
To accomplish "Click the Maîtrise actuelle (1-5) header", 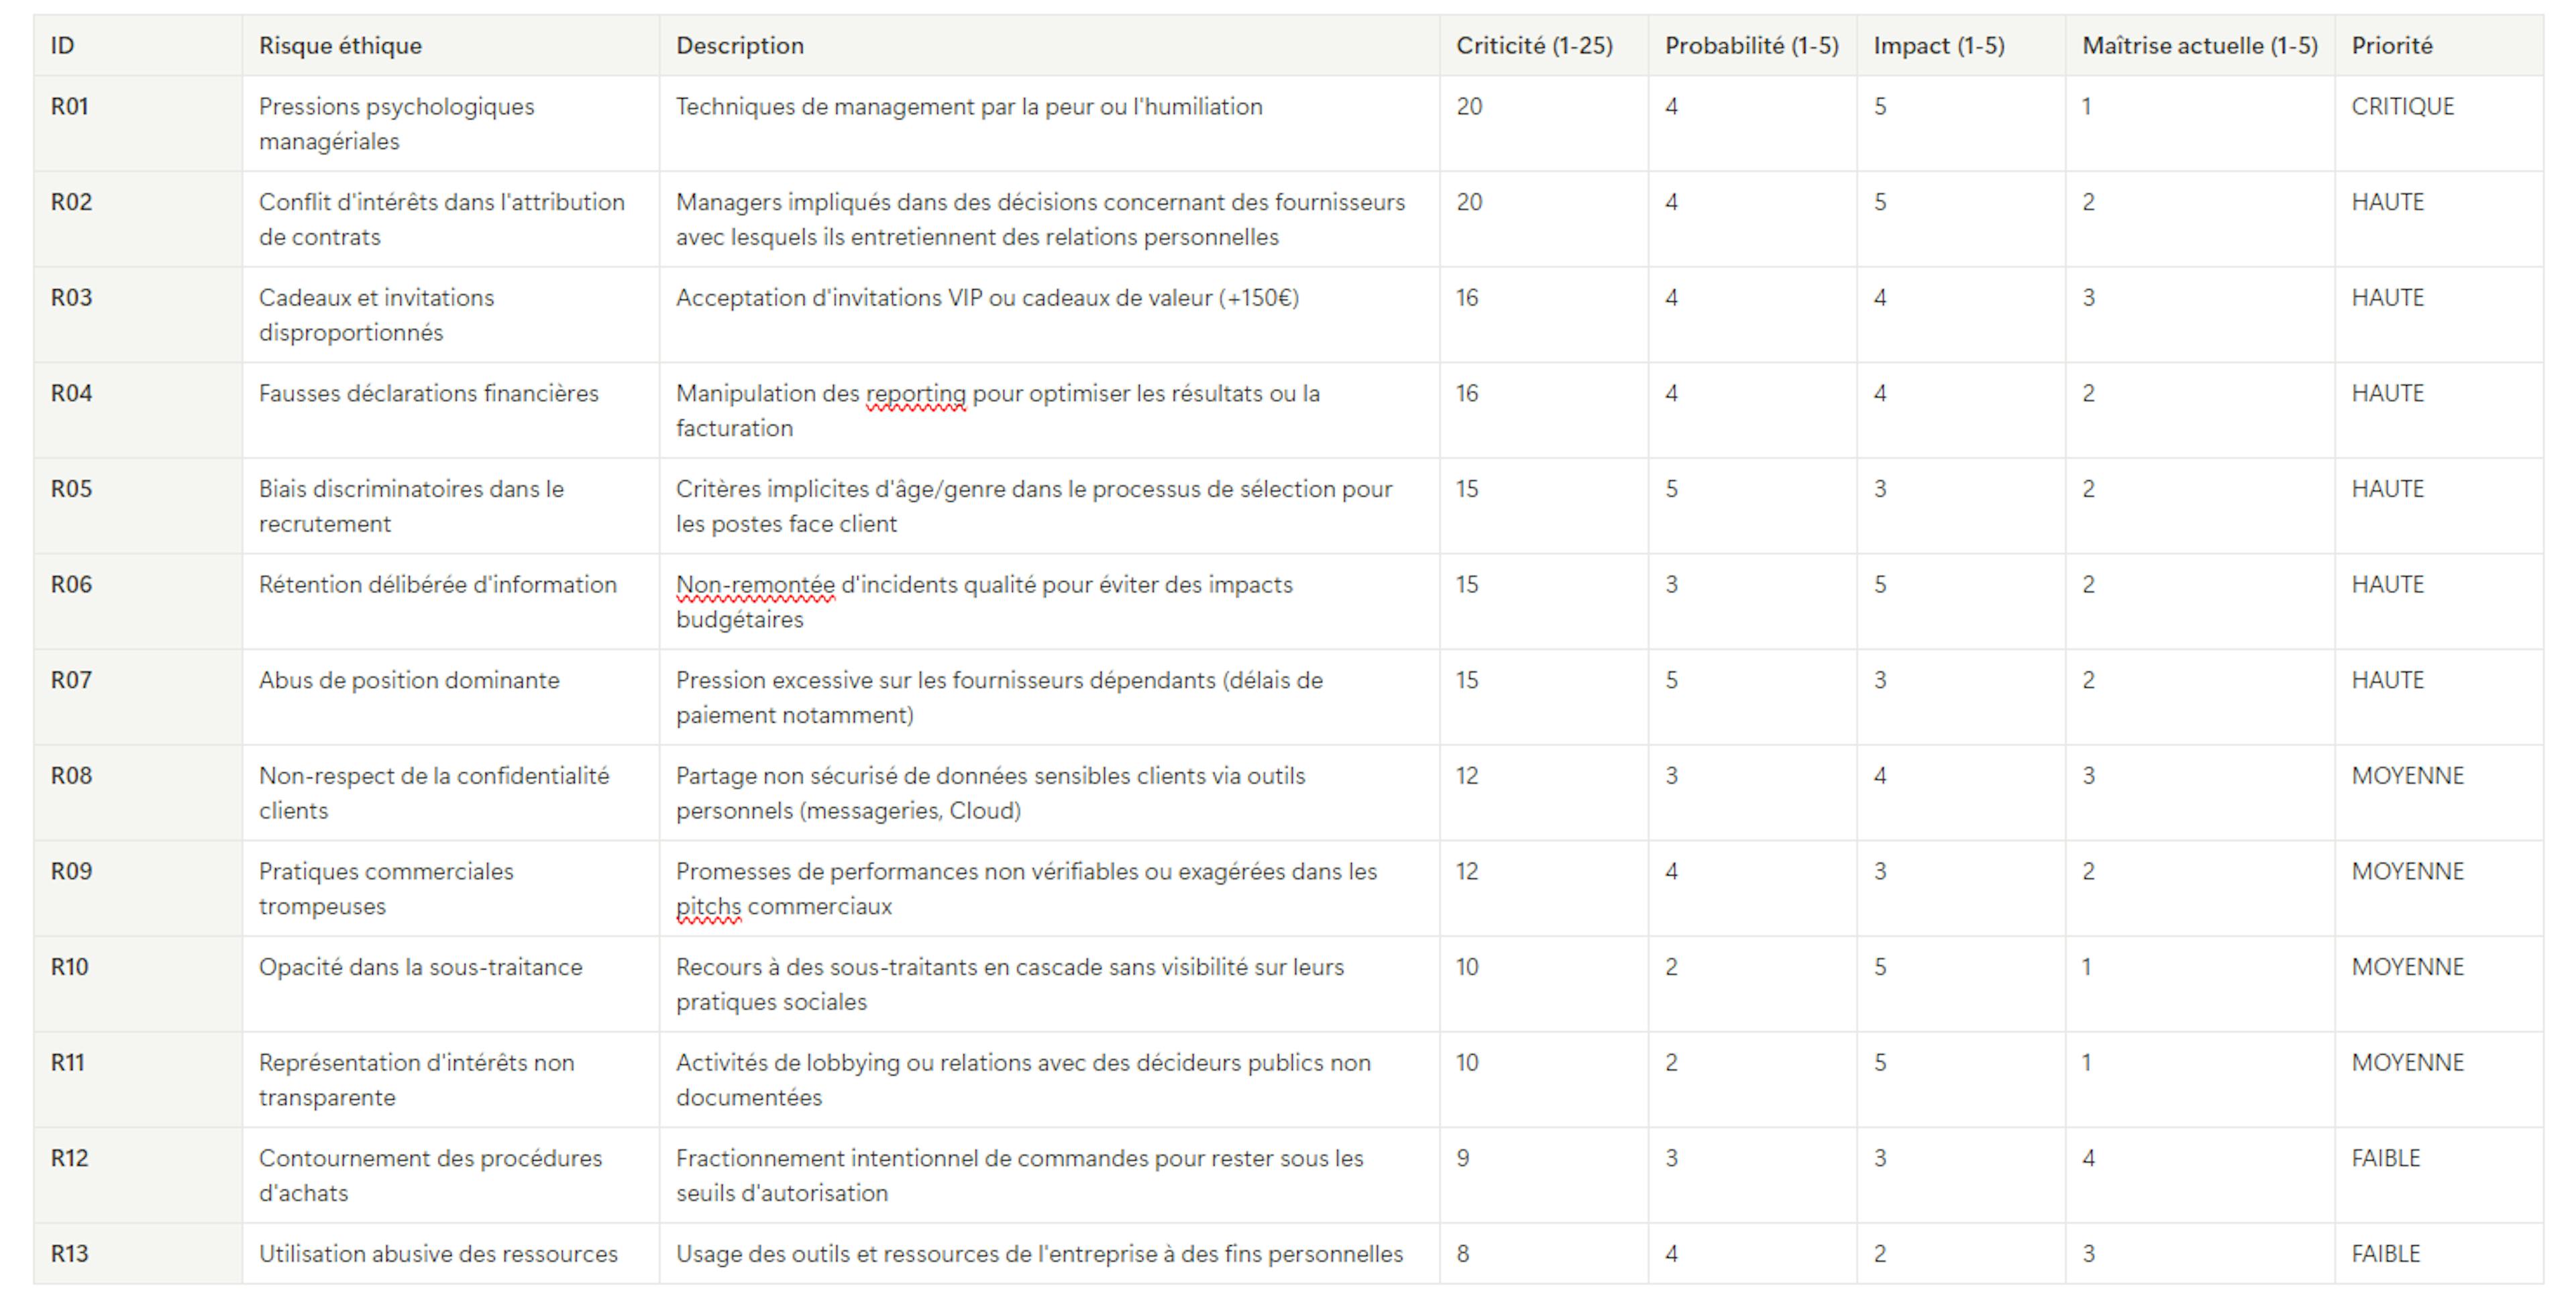I will pyautogui.click(x=2200, y=45).
